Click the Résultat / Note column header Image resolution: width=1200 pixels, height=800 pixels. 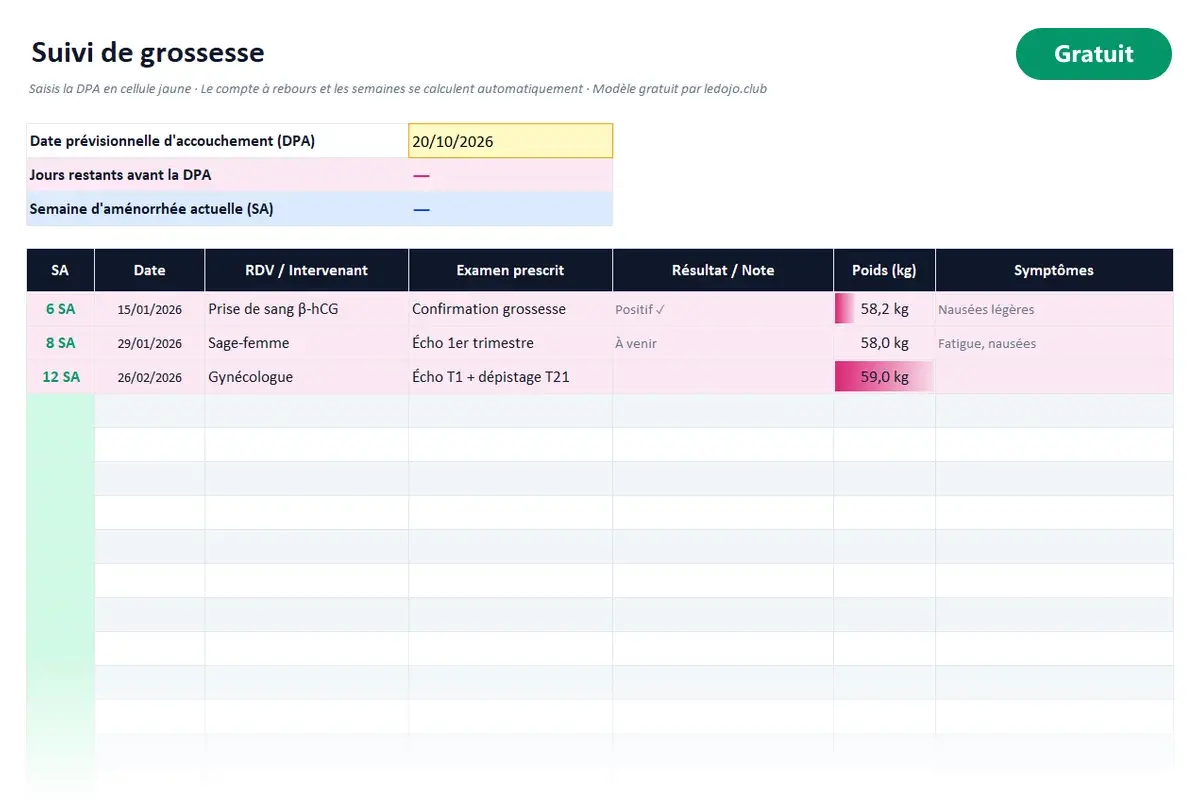click(x=723, y=270)
